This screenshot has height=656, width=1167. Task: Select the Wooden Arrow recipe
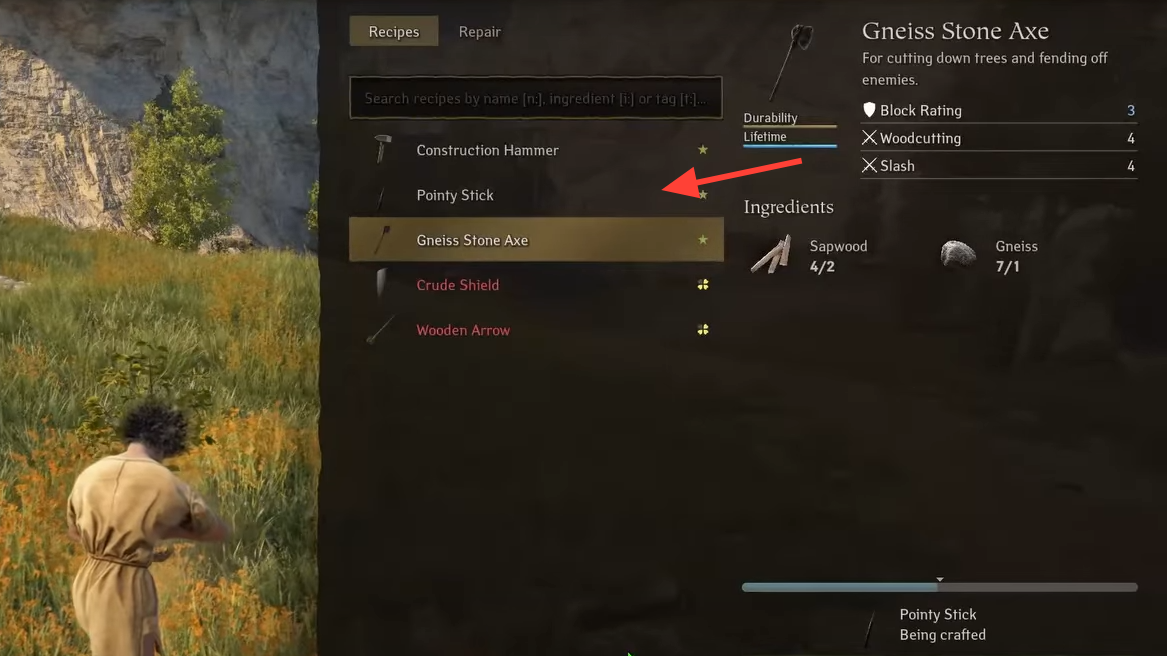pos(536,330)
